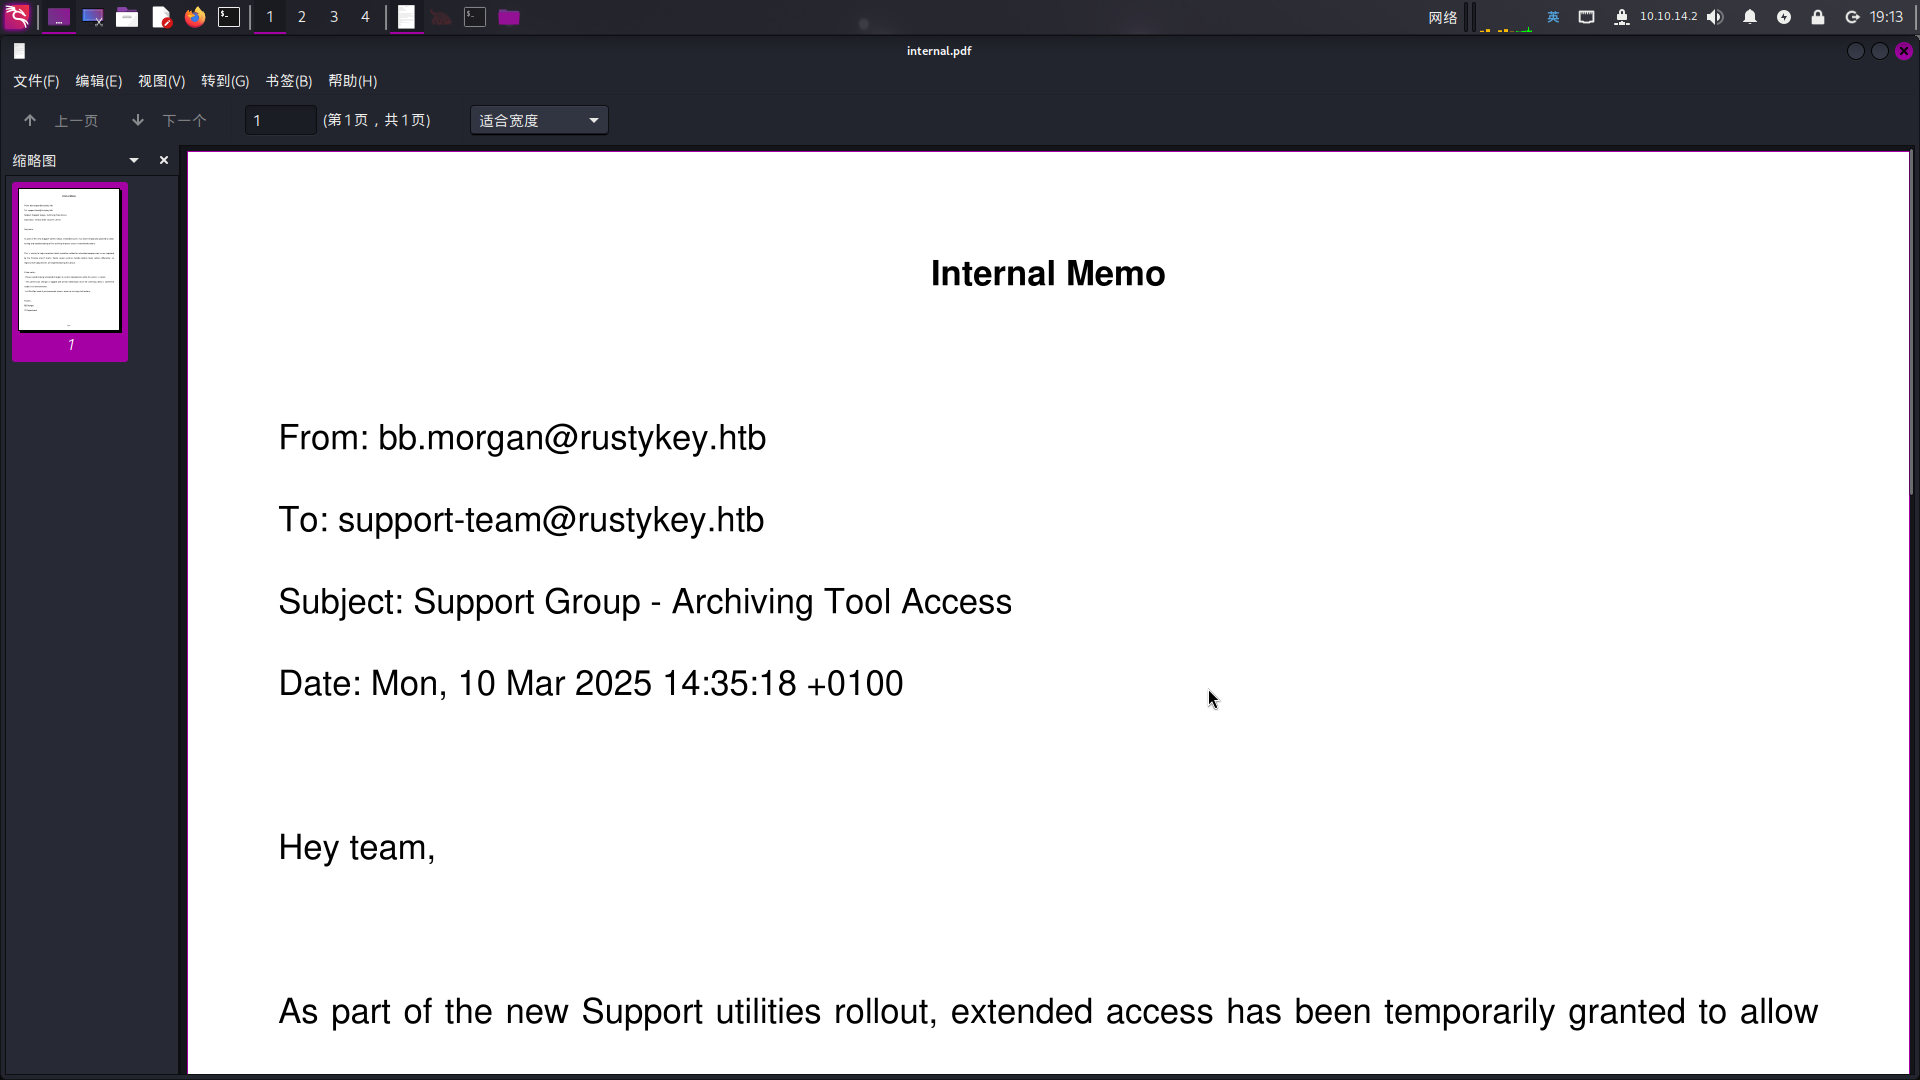Click the next page down arrow
Image resolution: width=1920 pixels, height=1080 pixels.
point(138,121)
